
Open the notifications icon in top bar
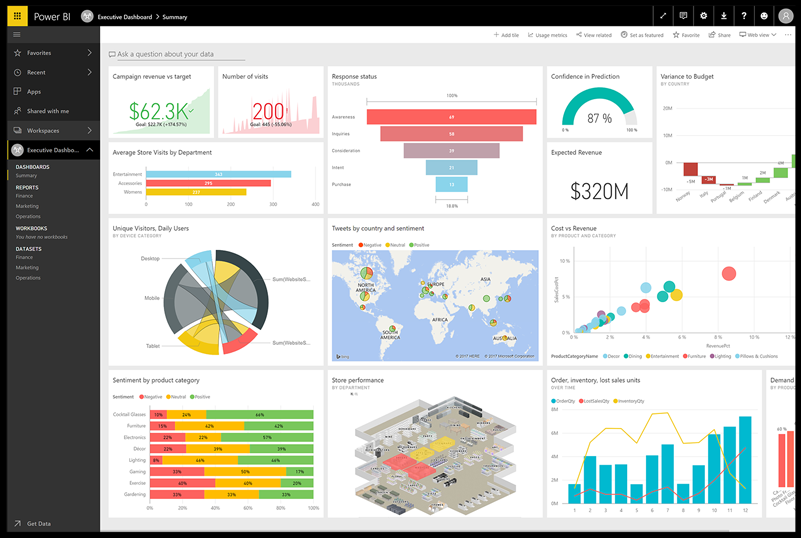(x=683, y=16)
